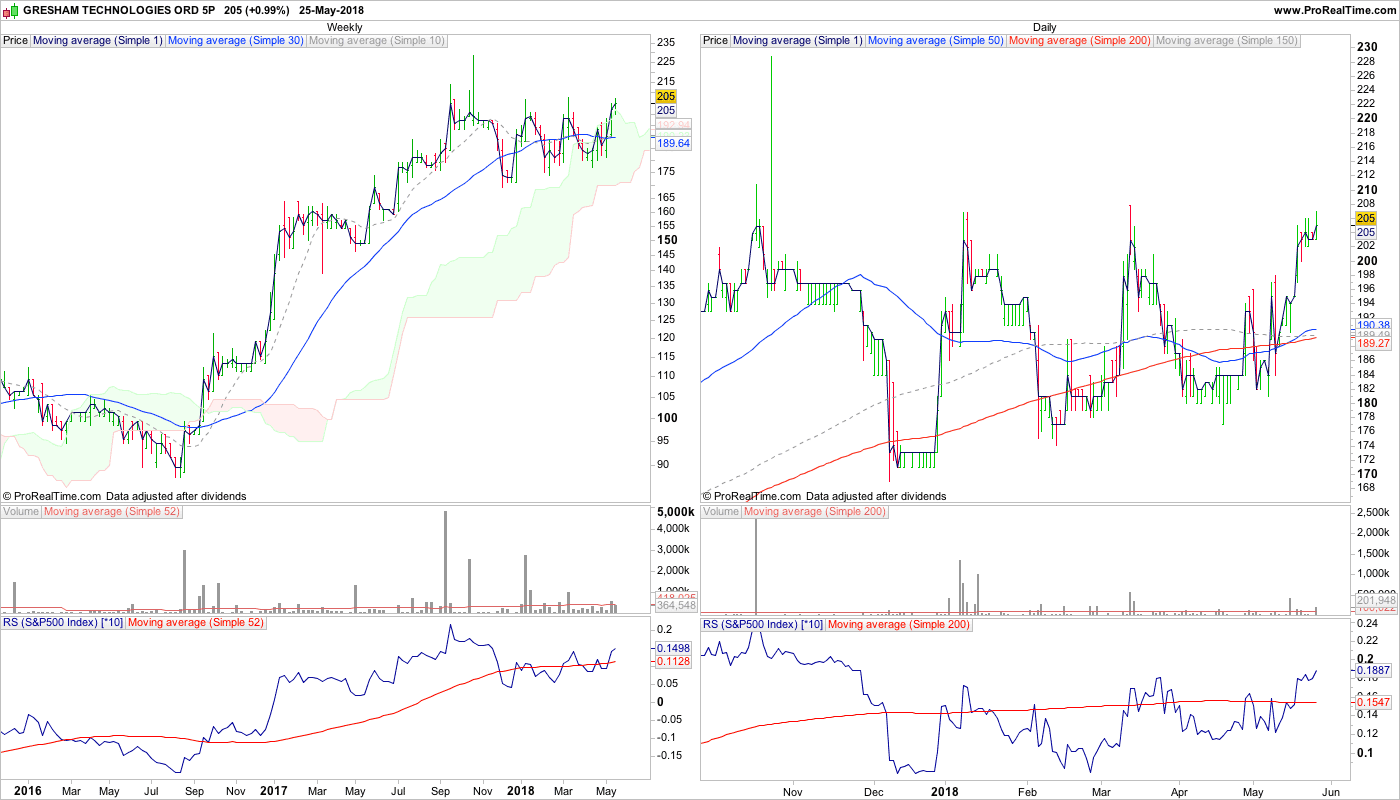Click the 0.1128 RS average value tag

(673, 661)
